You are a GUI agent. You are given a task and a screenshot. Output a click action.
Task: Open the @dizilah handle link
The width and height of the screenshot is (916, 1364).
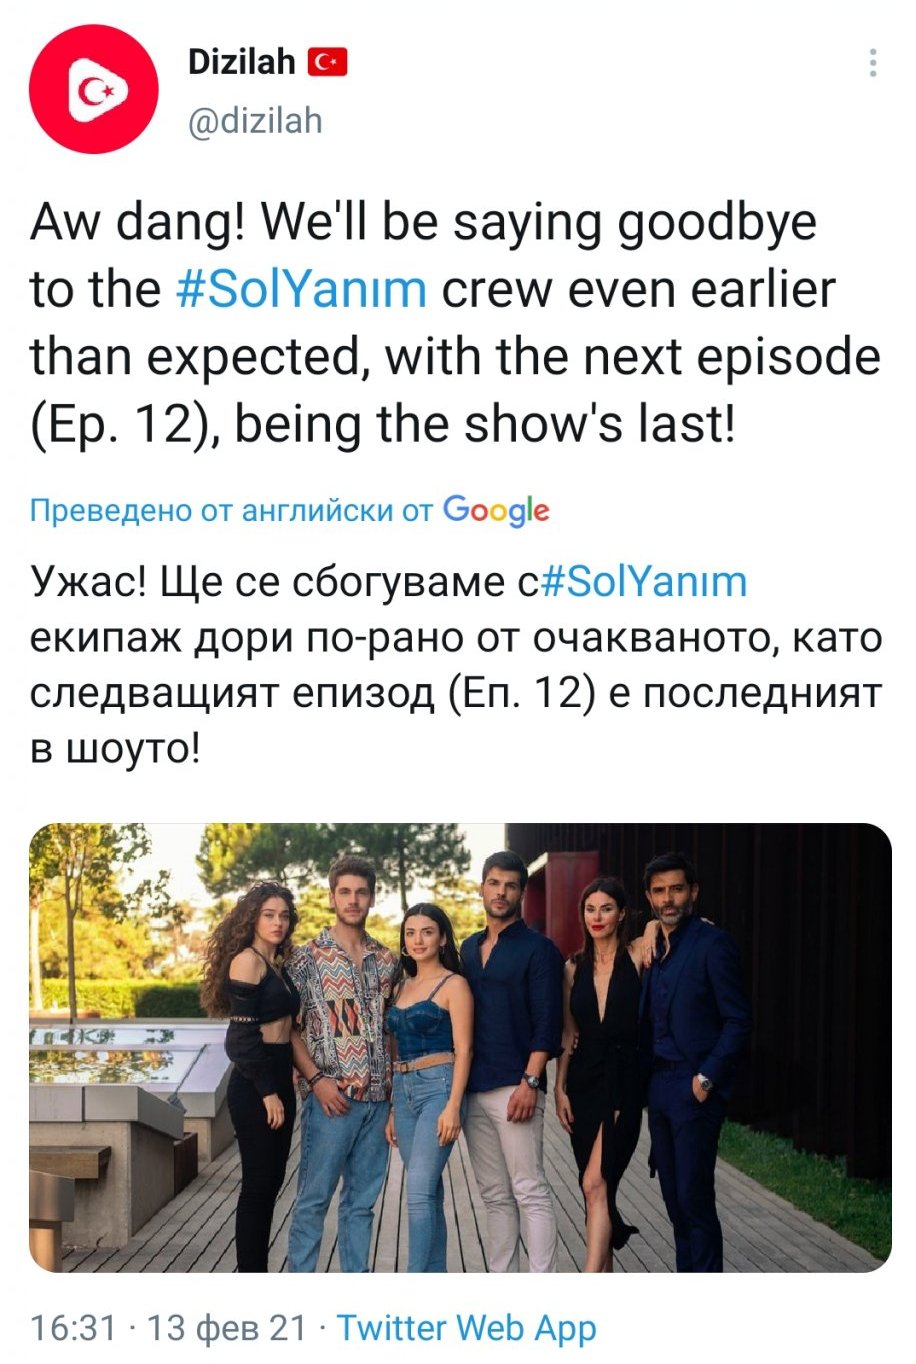[255, 120]
